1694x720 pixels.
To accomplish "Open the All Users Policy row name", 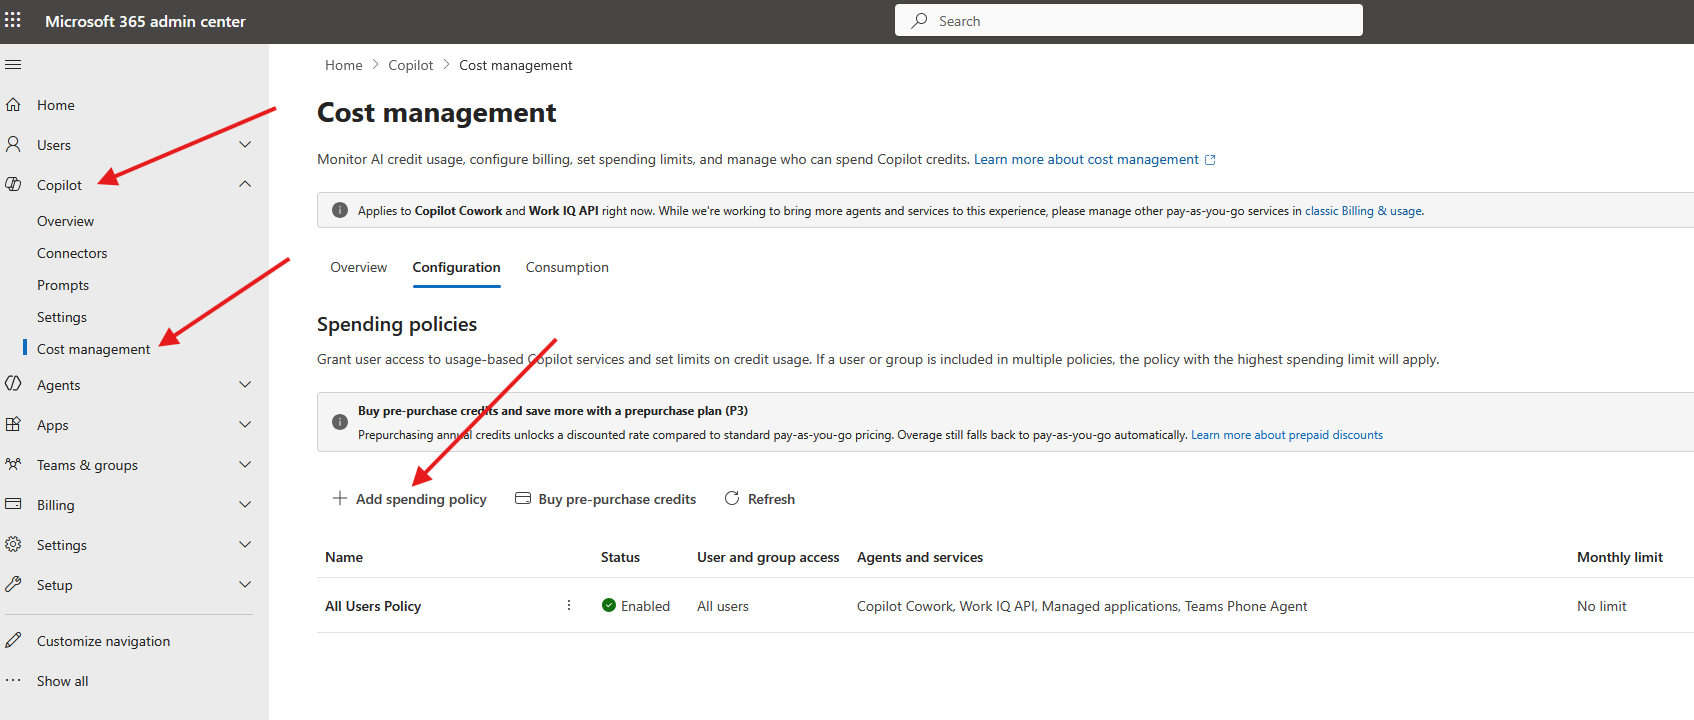I will (x=373, y=606).
